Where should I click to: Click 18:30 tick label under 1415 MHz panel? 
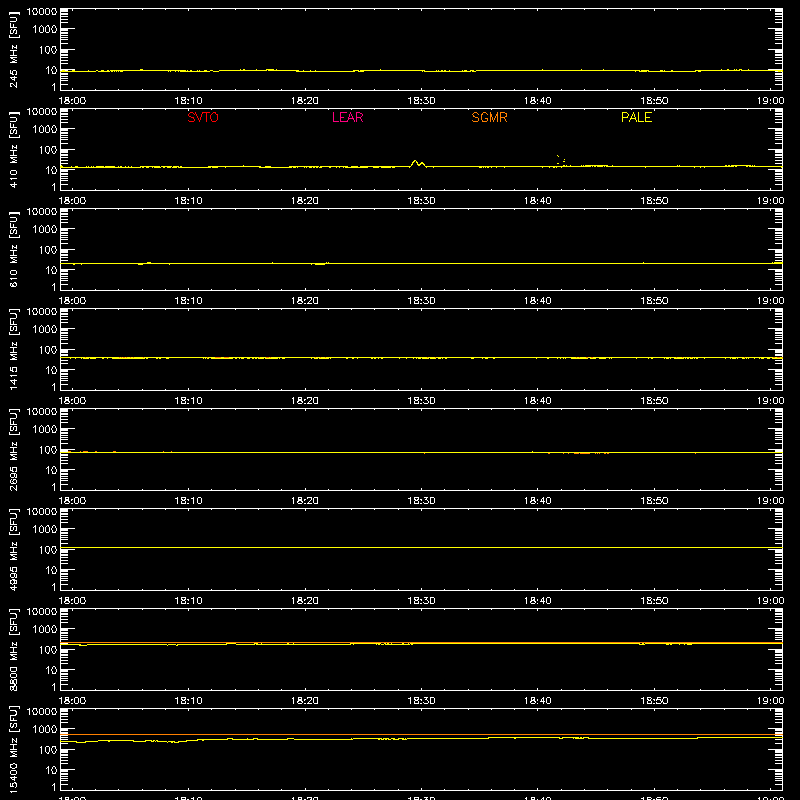[421, 401]
